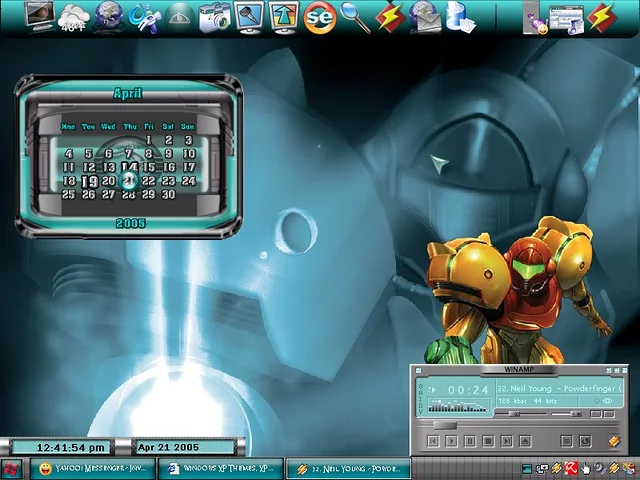Open the Winamp main menu in title bar corner
Image resolution: width=640 pixels, height=480 pixels.
click(420, 371)
